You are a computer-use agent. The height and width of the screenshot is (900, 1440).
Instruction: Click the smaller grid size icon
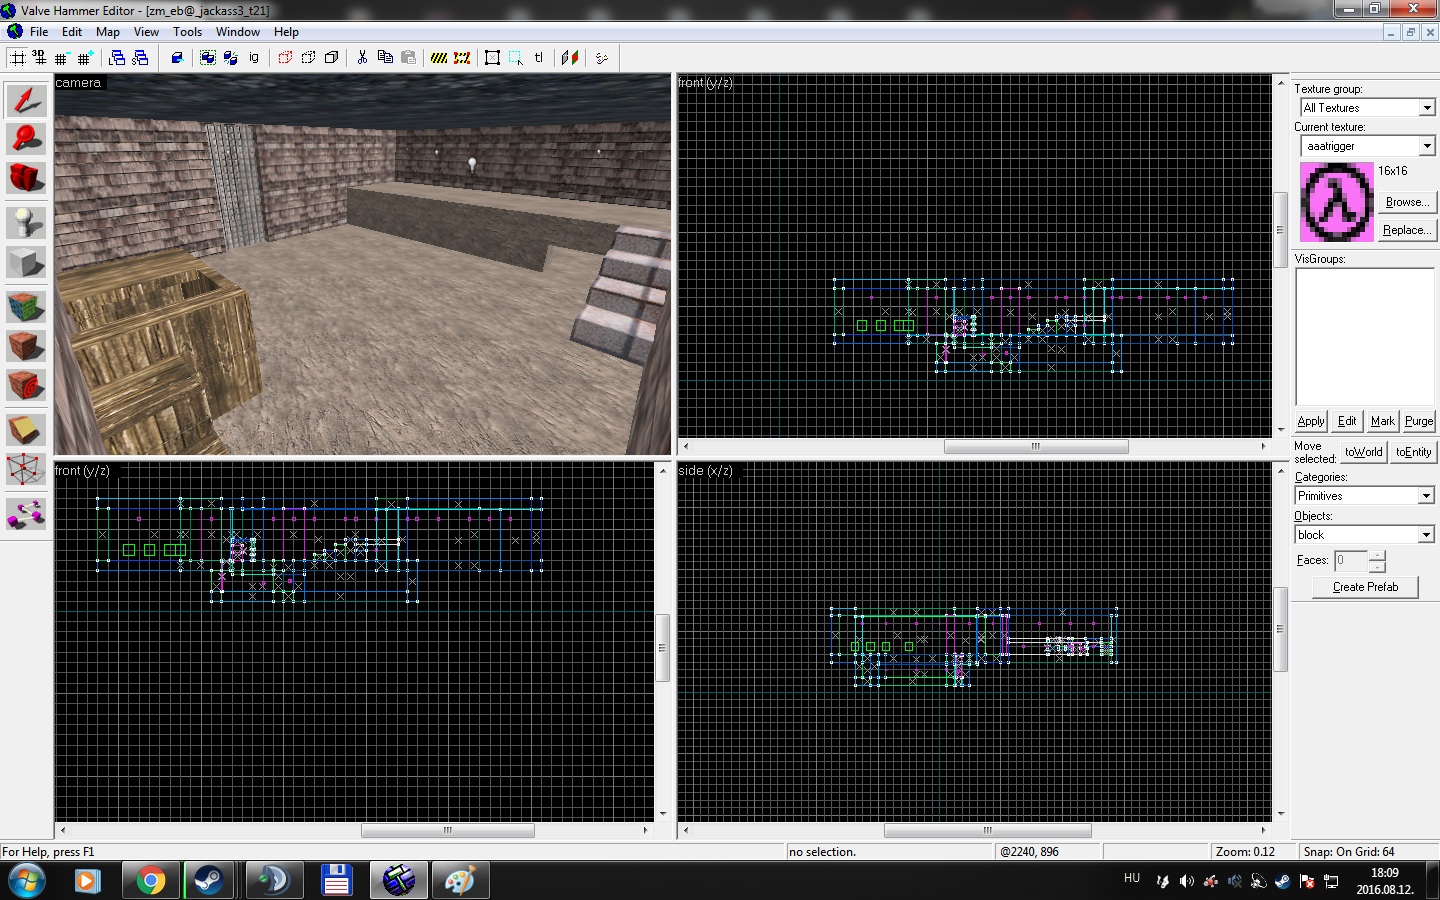(x=62, y=58)
